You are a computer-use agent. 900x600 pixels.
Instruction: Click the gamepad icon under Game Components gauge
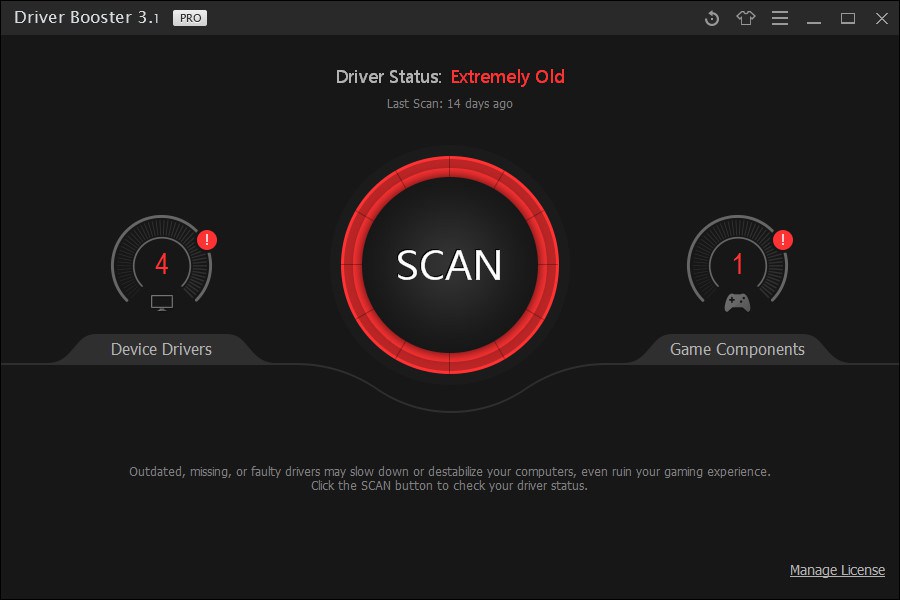[x=738, y=302]
